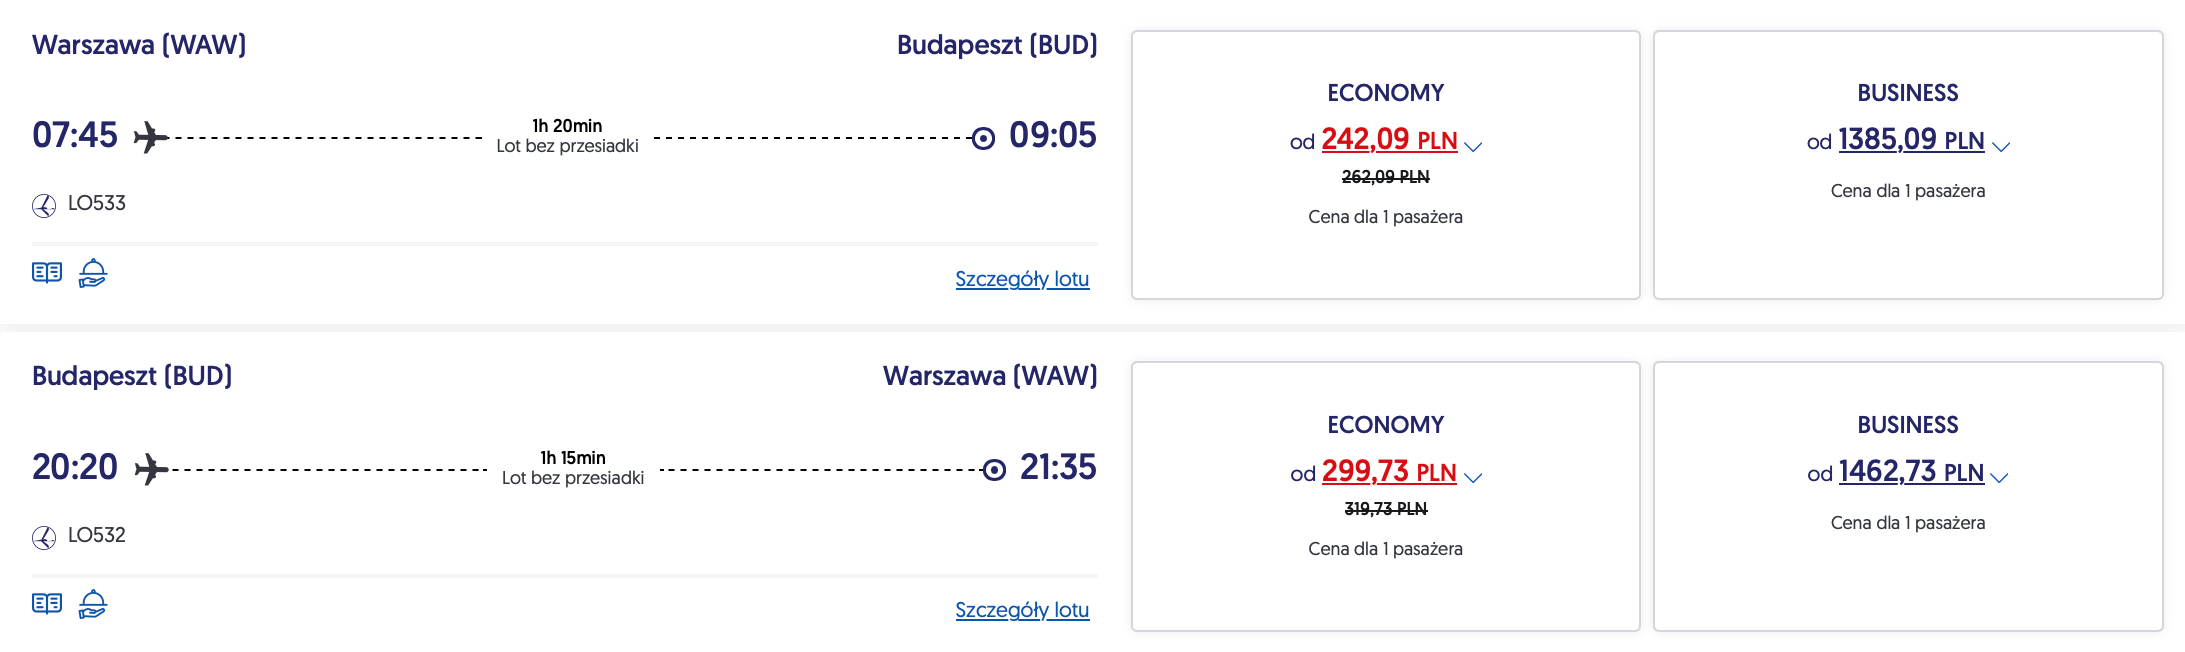This screenshot has height=652, width=2185.
Task: Click the reading material icon for flight LO532
Action: (47, 604)
